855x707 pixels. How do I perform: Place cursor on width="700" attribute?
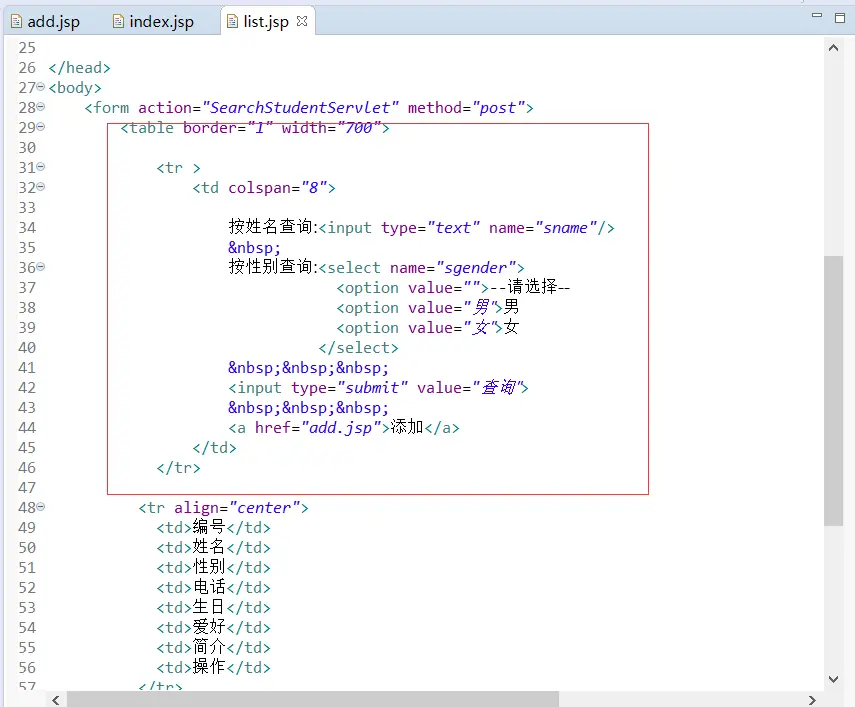click(331, 128)
